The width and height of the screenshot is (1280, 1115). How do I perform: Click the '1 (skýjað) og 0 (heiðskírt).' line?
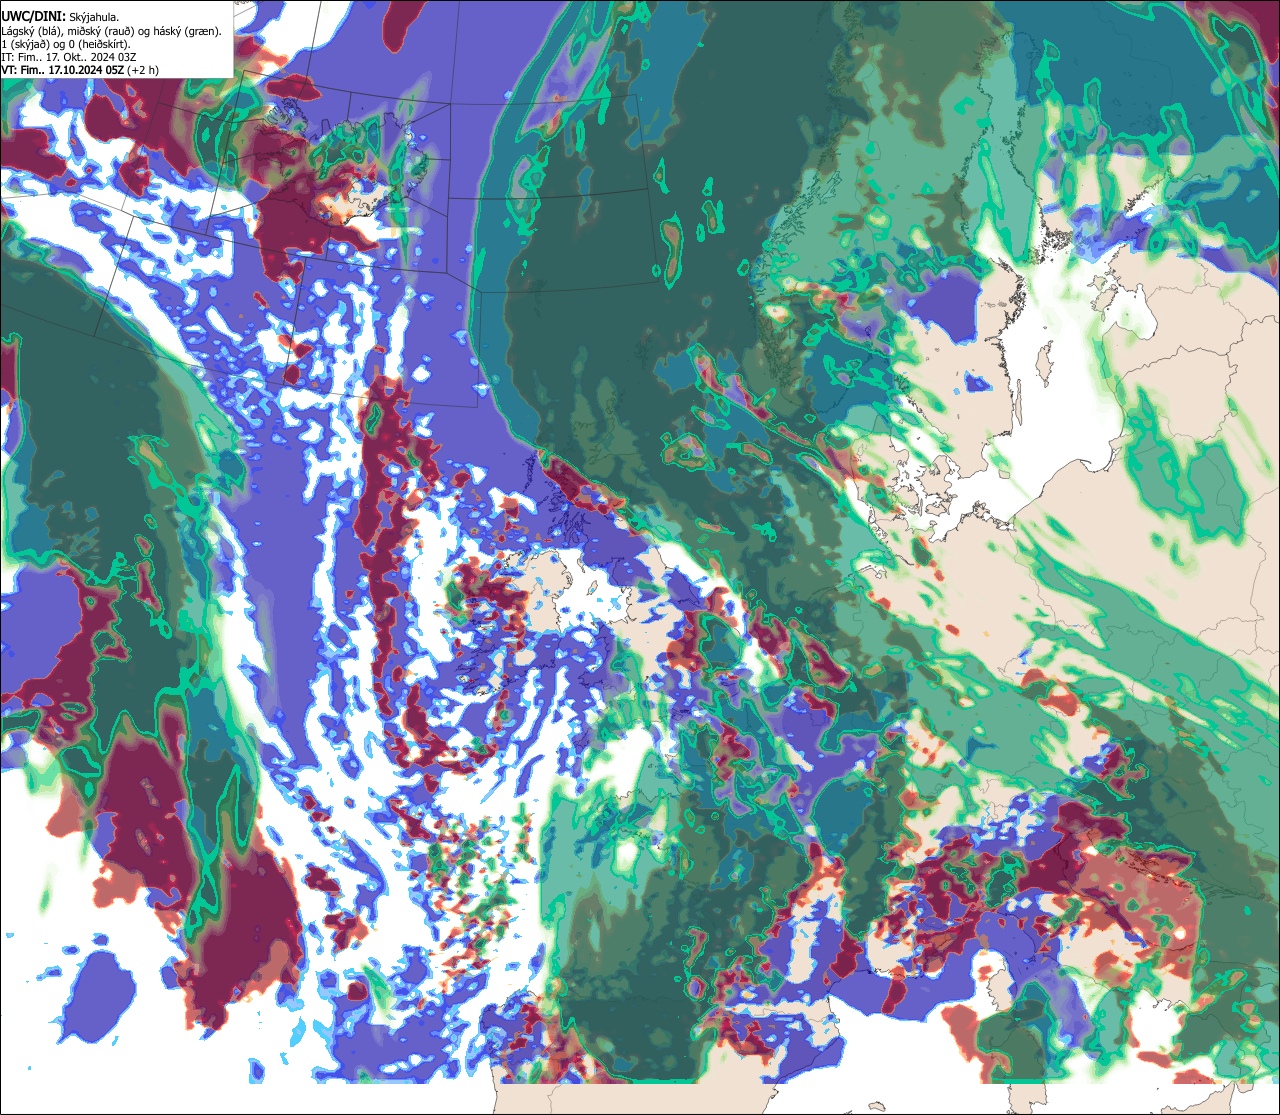pos(66,44)
